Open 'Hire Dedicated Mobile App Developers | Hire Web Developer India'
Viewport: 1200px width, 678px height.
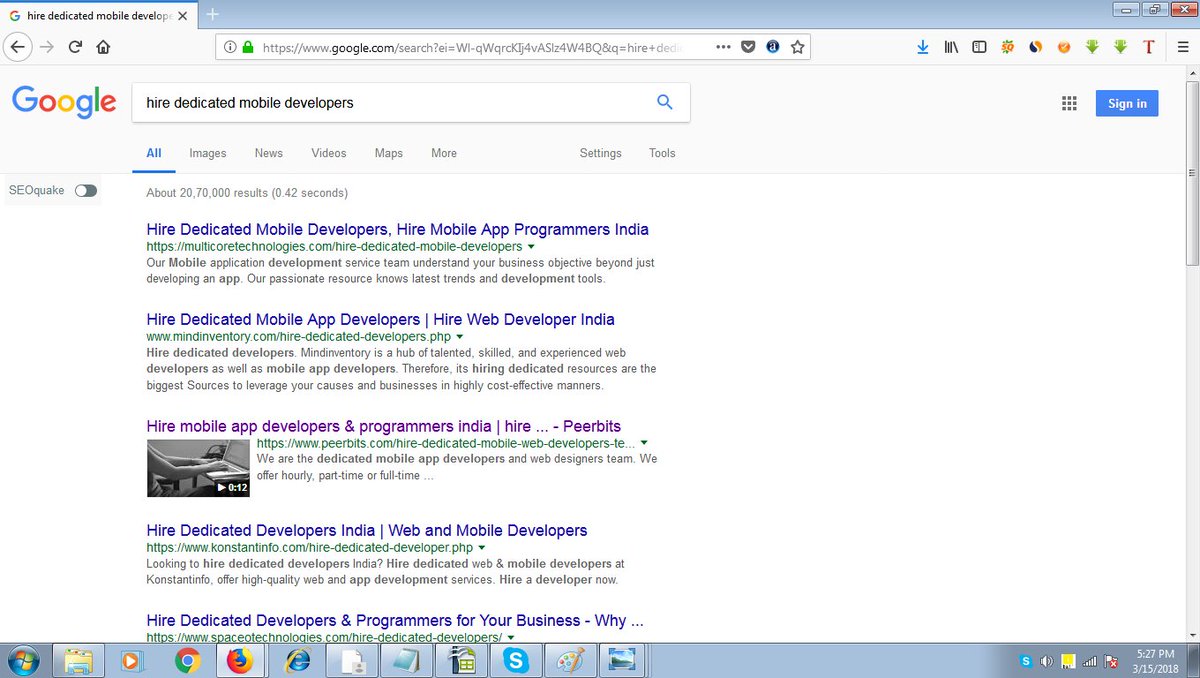click(380, 319)
